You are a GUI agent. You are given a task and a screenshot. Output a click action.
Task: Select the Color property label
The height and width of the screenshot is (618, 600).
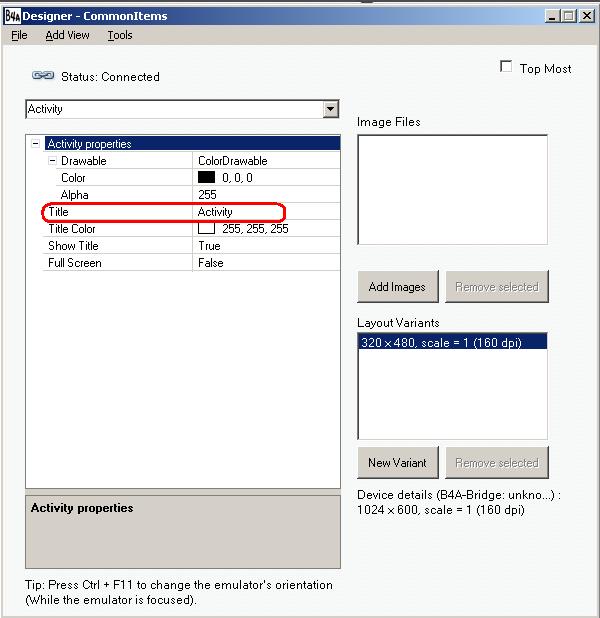(x=73, y=178)
